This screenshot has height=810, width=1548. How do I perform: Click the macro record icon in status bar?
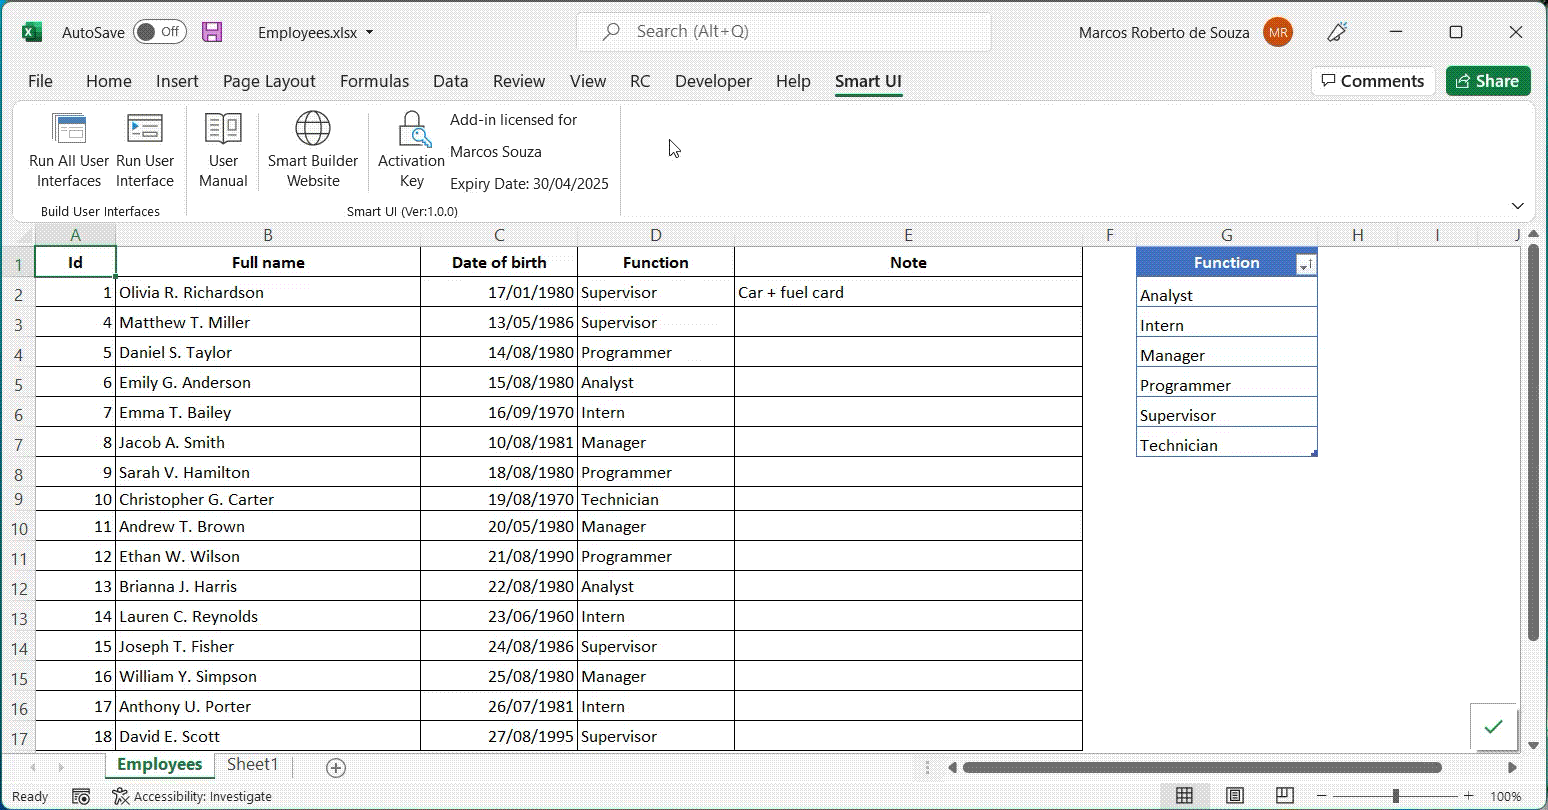tap(80, 796)
